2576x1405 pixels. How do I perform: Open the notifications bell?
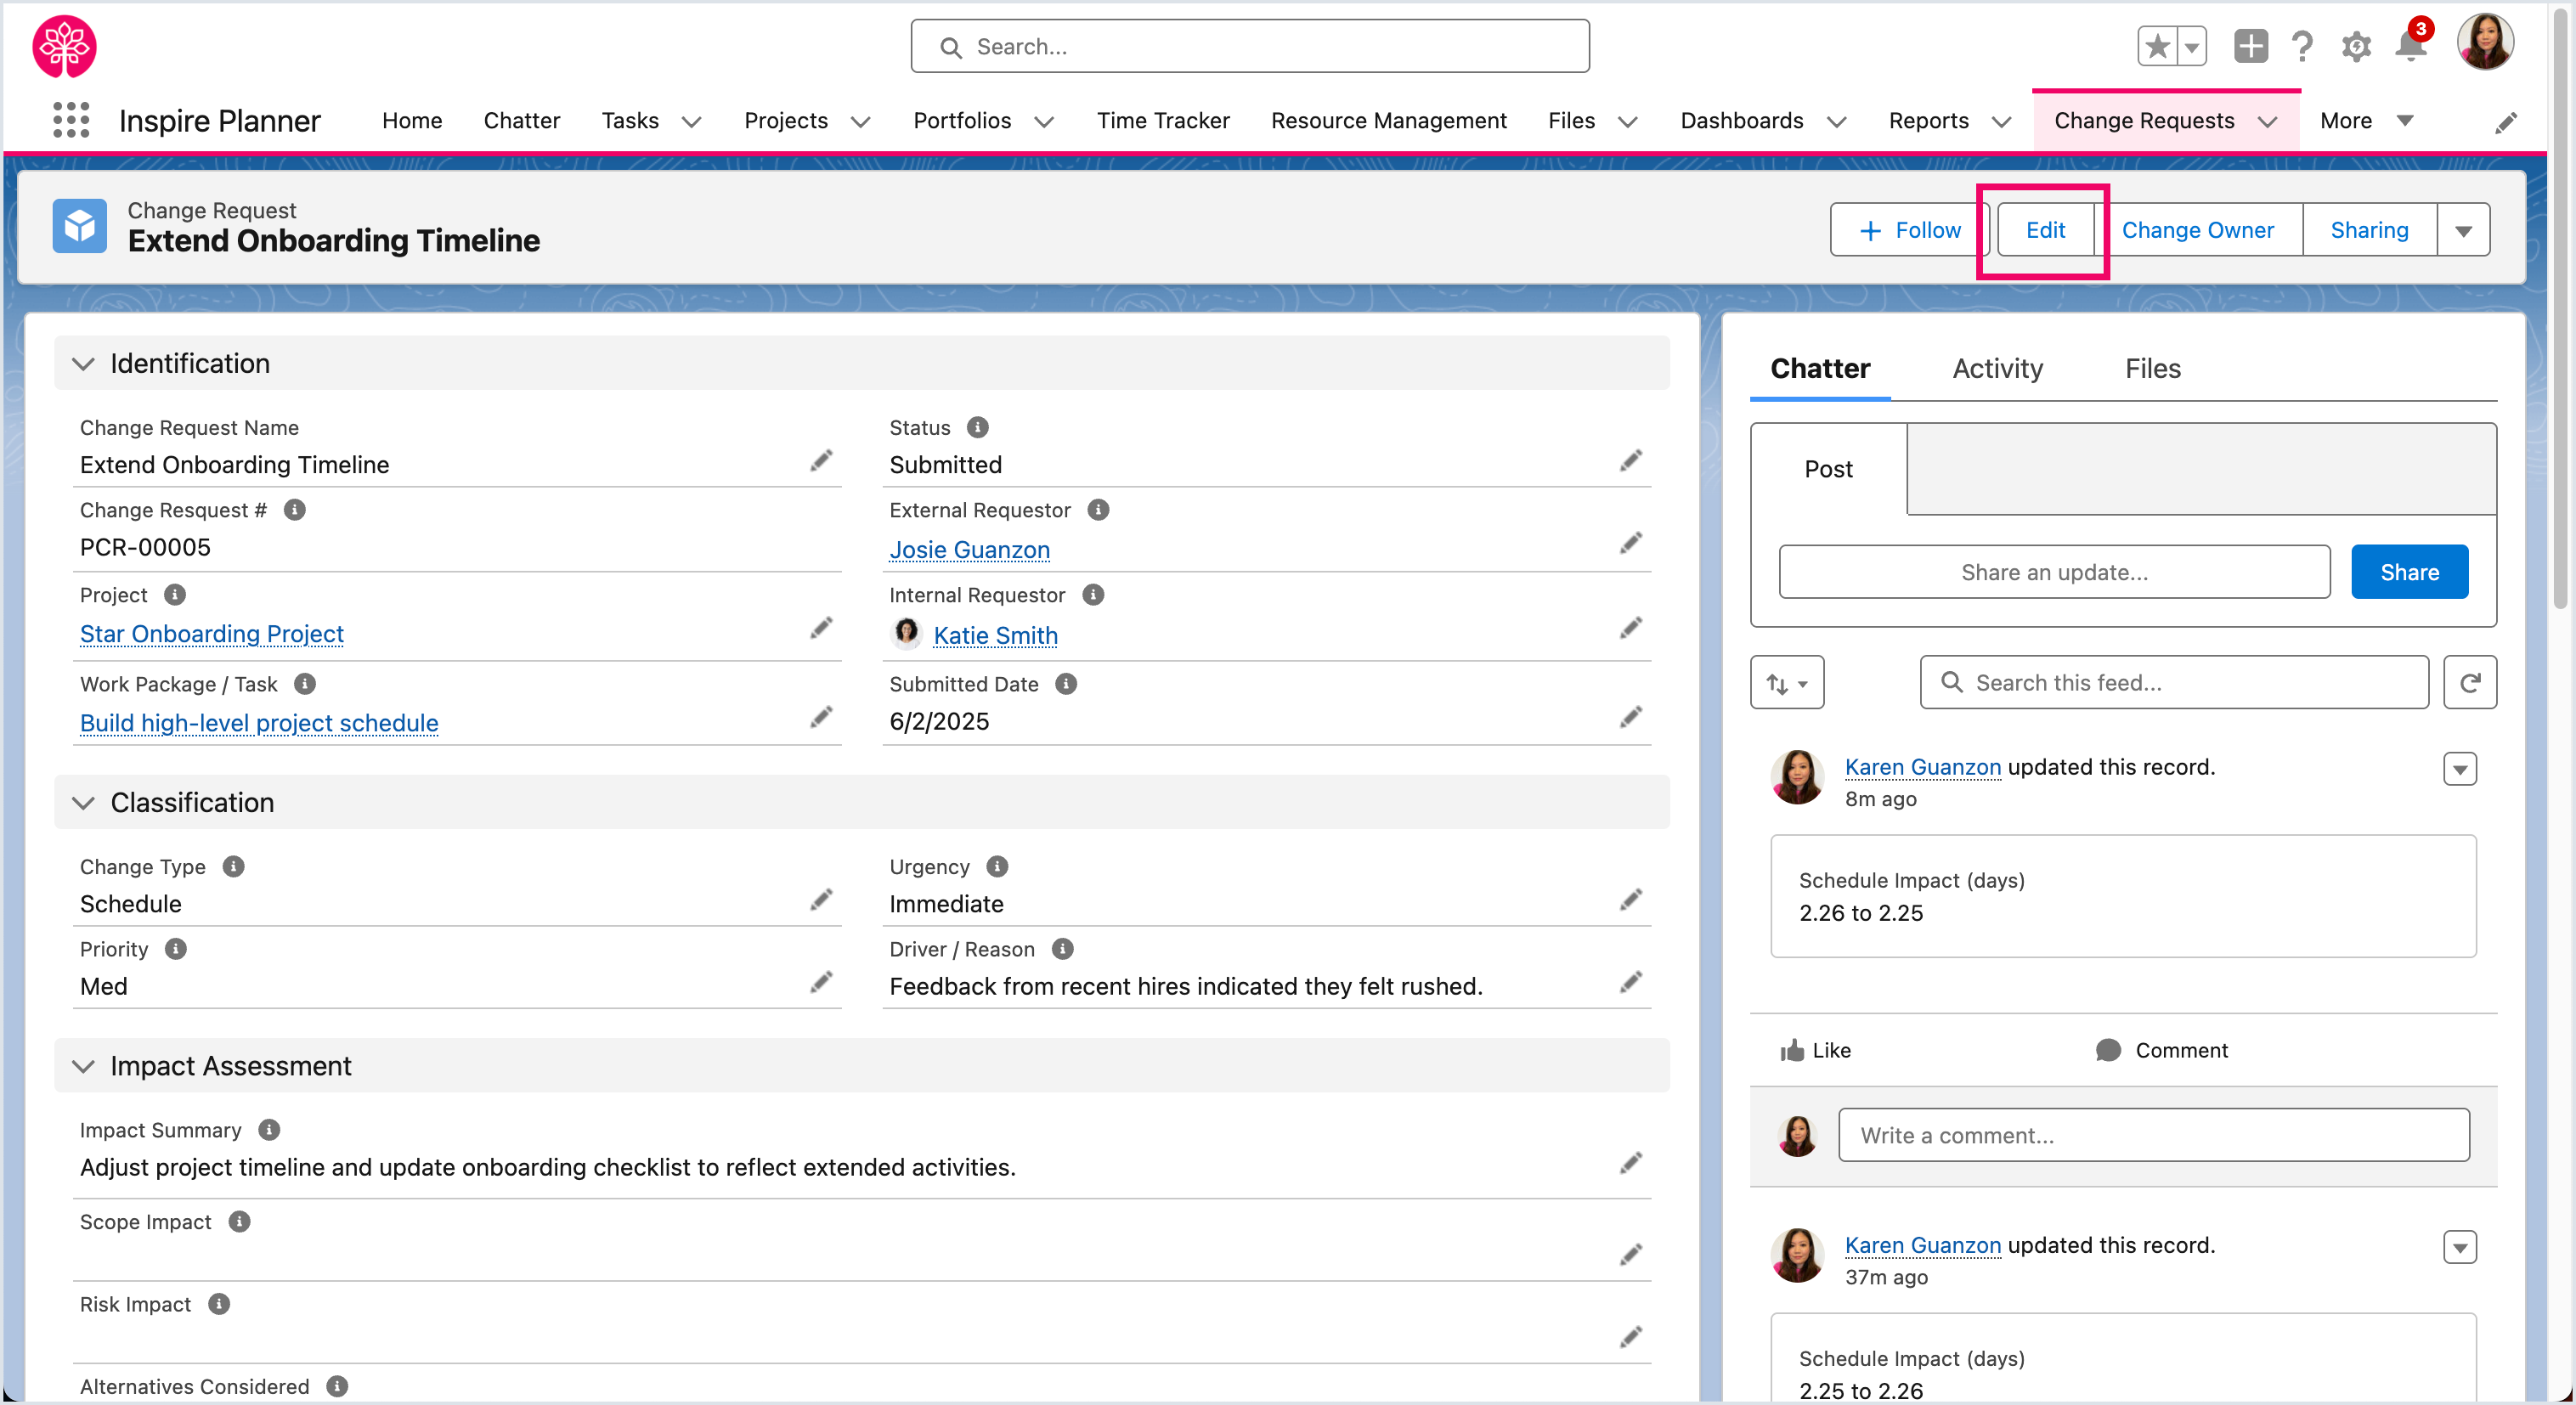pyautogui.click(x=2411, y=46)
